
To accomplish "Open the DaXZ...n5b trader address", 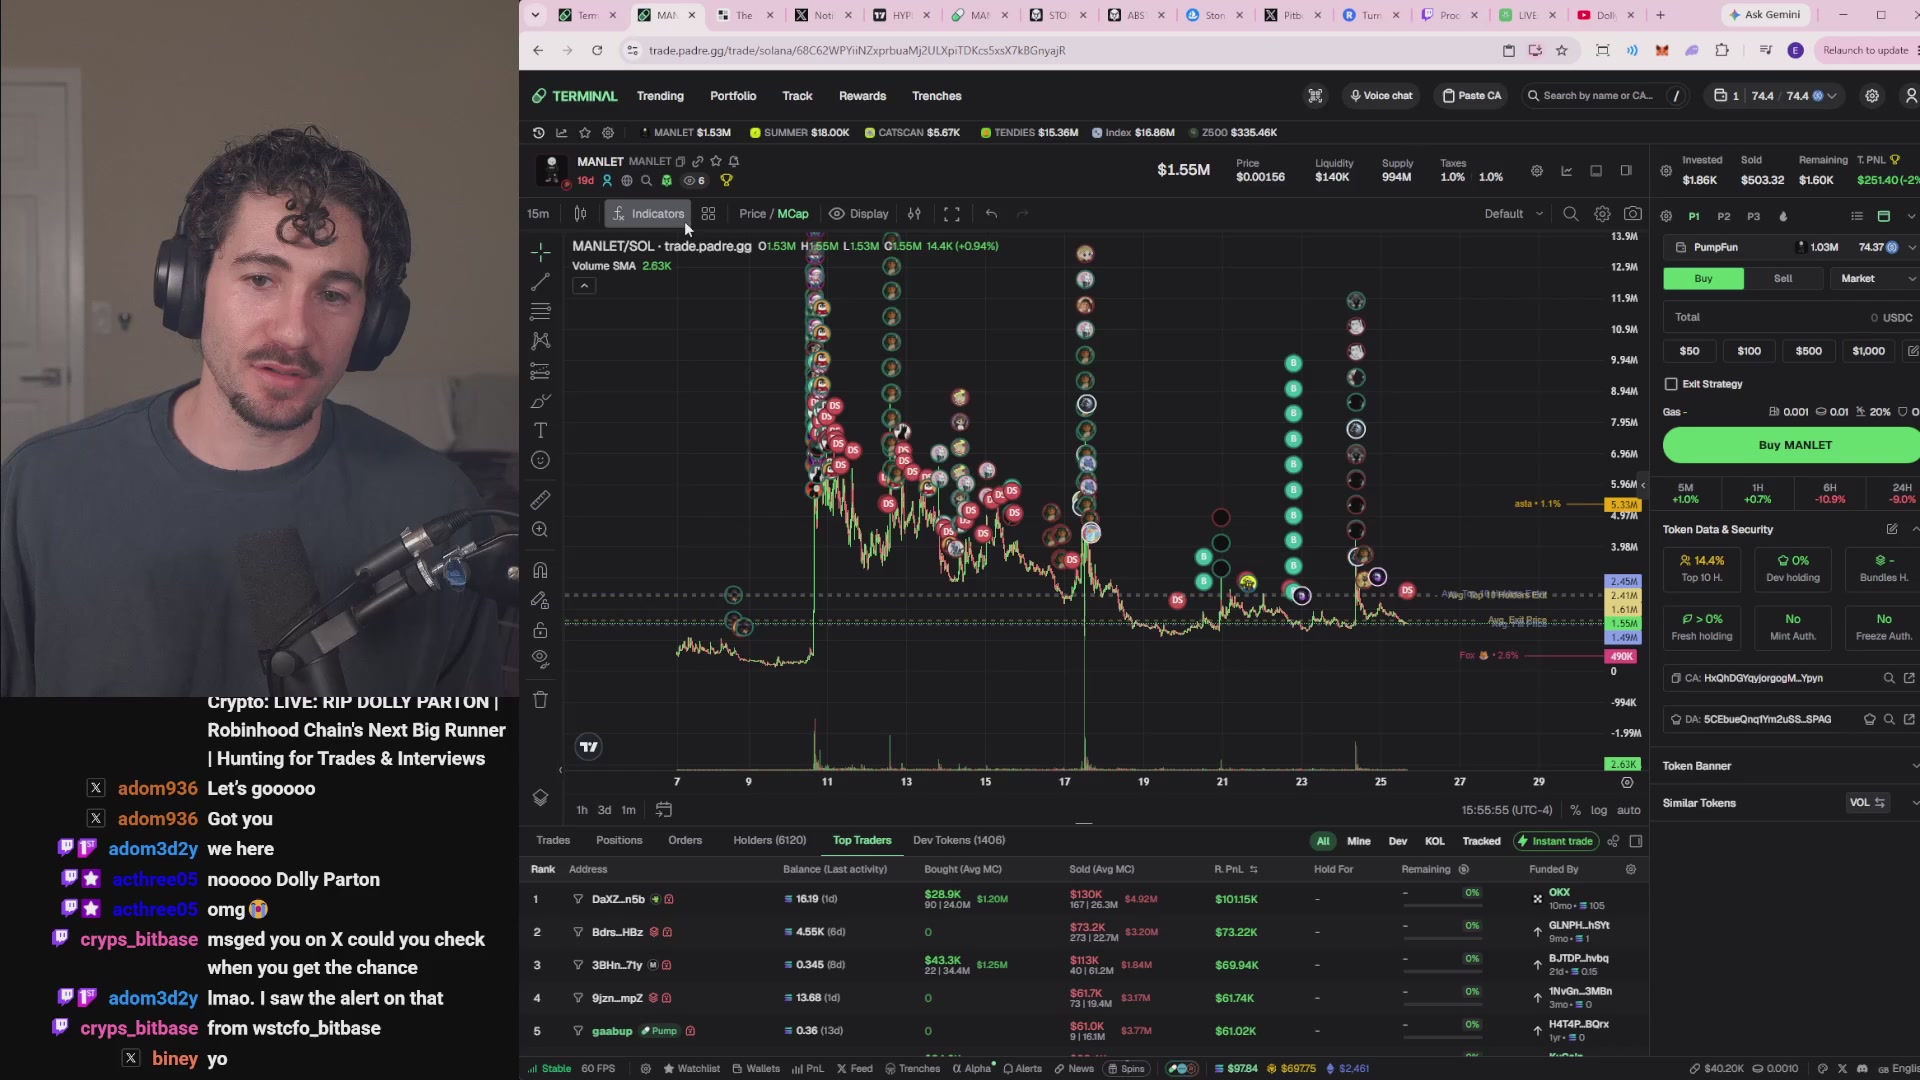I will [617, 899].
